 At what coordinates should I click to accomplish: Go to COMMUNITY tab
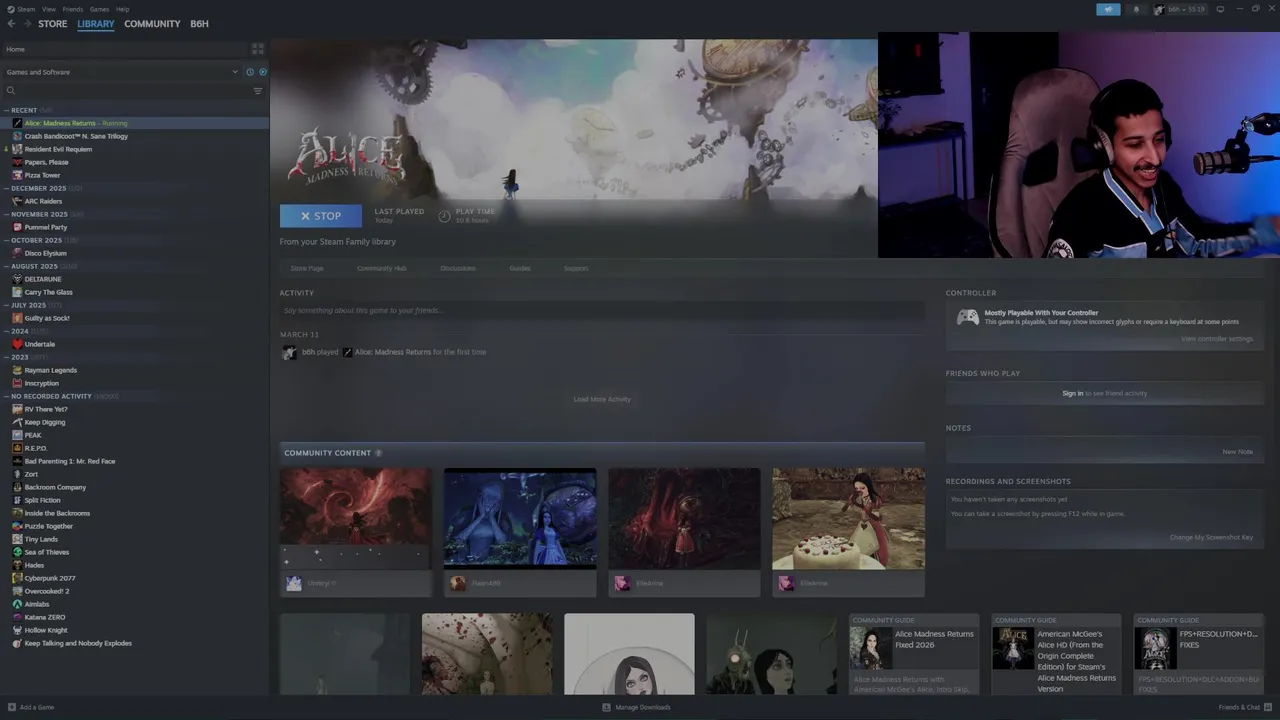(152, 24)
